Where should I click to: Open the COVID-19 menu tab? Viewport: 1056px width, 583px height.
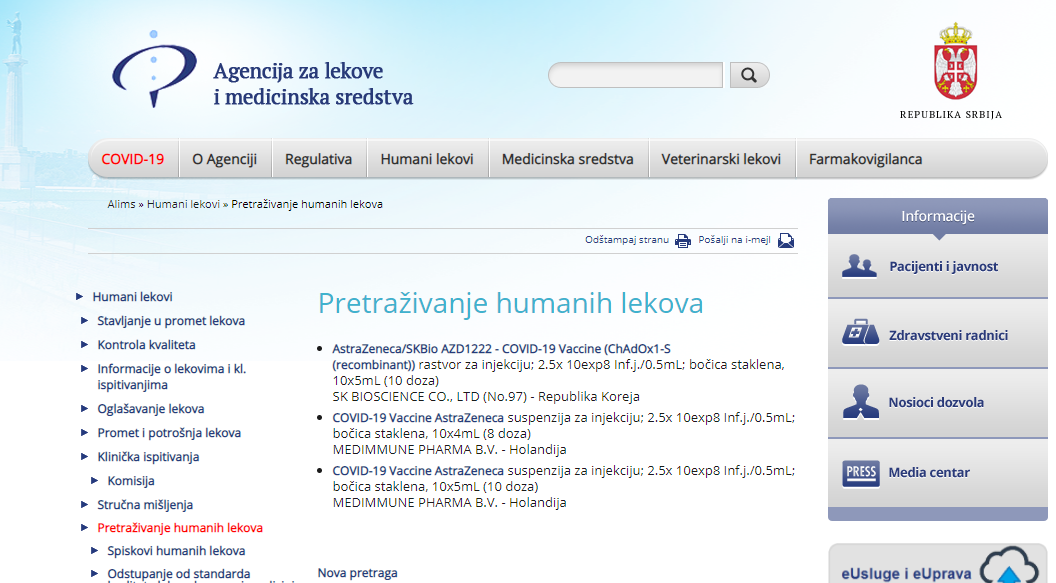click(x=133, y=159)
